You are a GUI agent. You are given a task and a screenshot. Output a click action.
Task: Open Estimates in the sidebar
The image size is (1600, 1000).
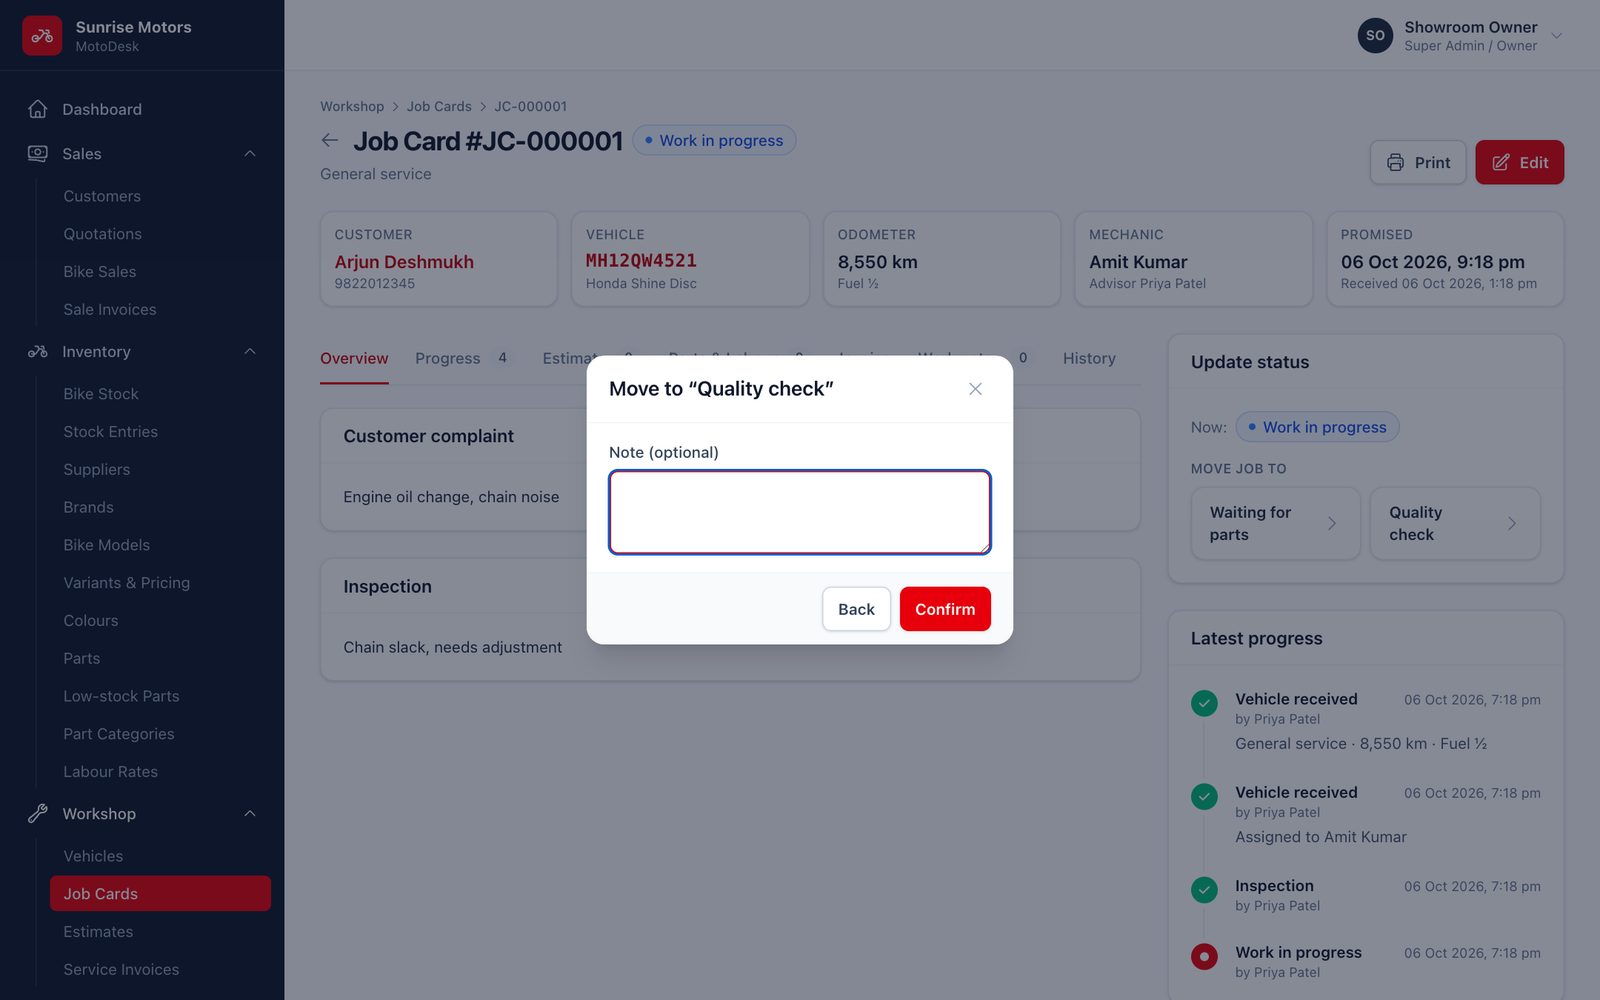tap(98, 932)
